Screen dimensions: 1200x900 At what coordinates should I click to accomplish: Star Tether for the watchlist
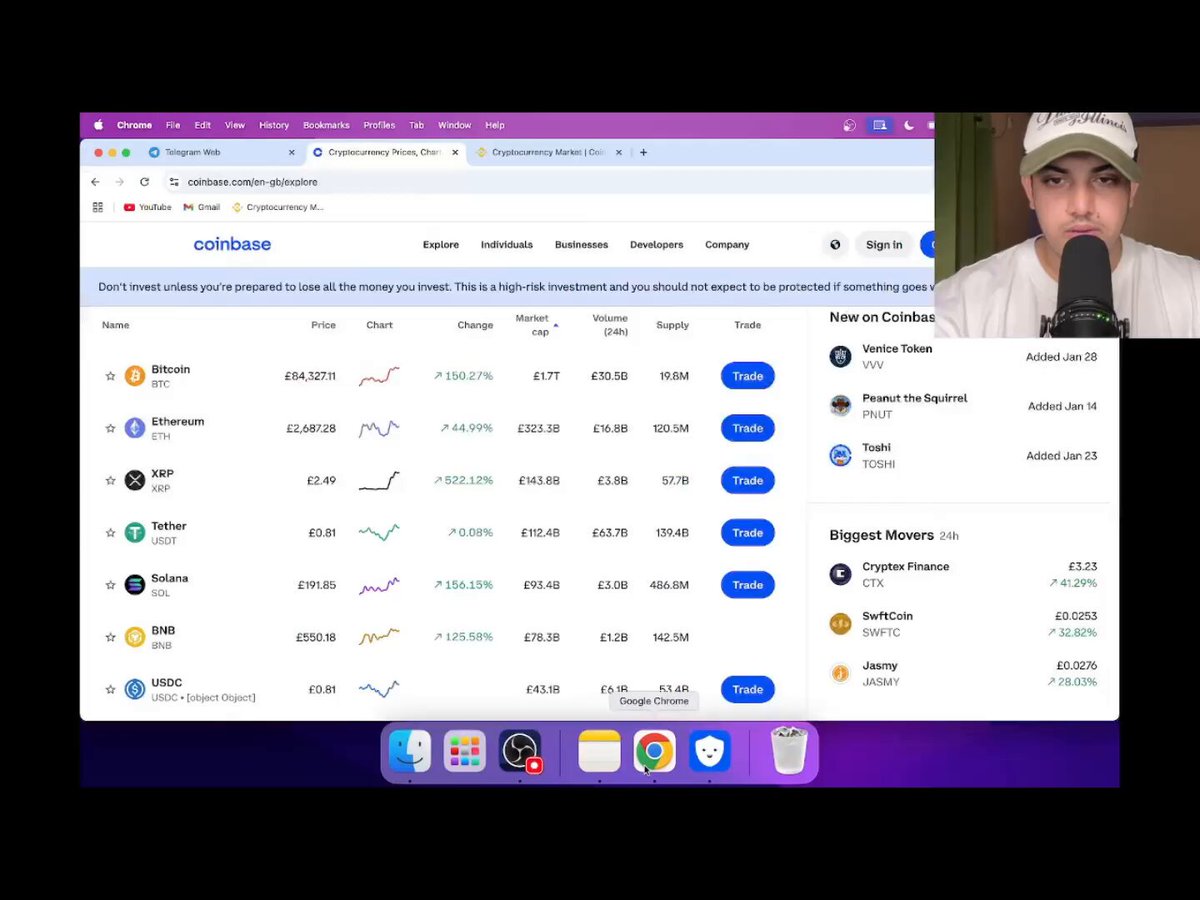coord(110,533)
